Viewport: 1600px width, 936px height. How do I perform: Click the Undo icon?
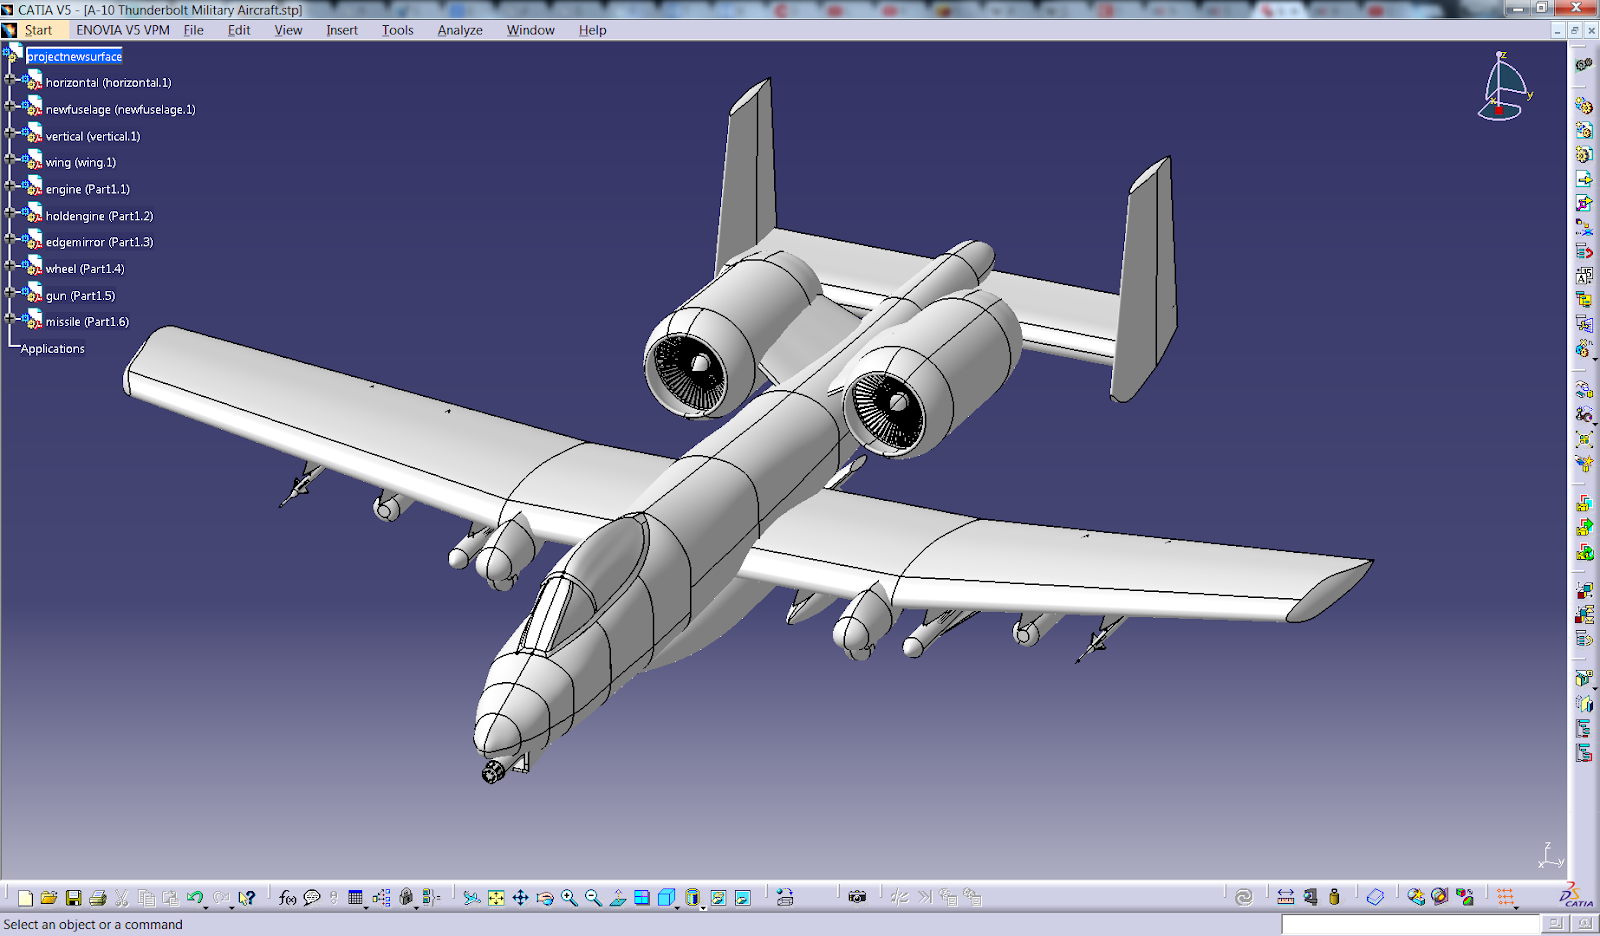(196, 897)
